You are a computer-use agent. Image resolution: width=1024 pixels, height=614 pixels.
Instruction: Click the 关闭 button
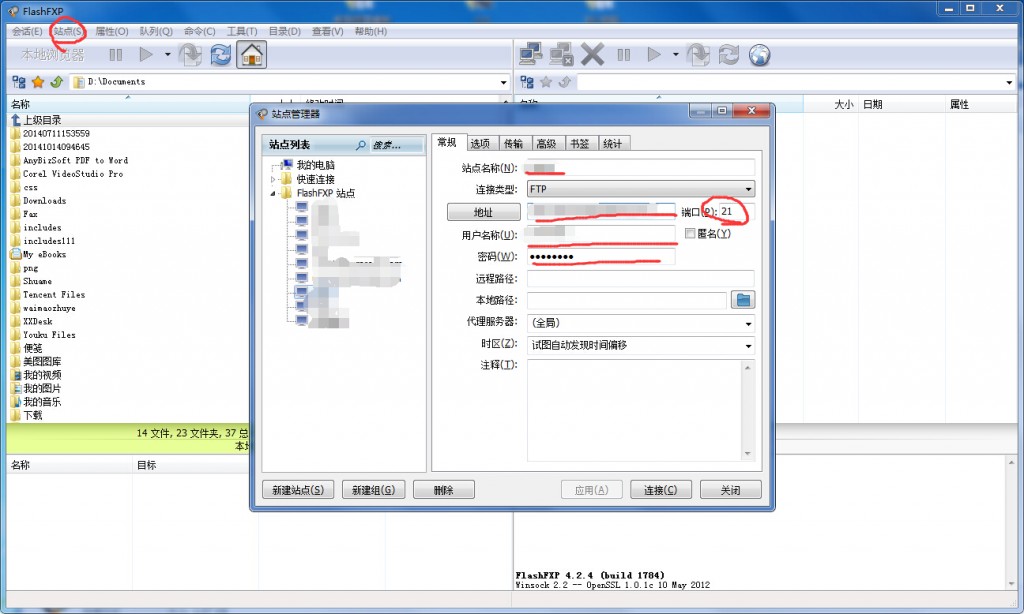coord(731,490)
